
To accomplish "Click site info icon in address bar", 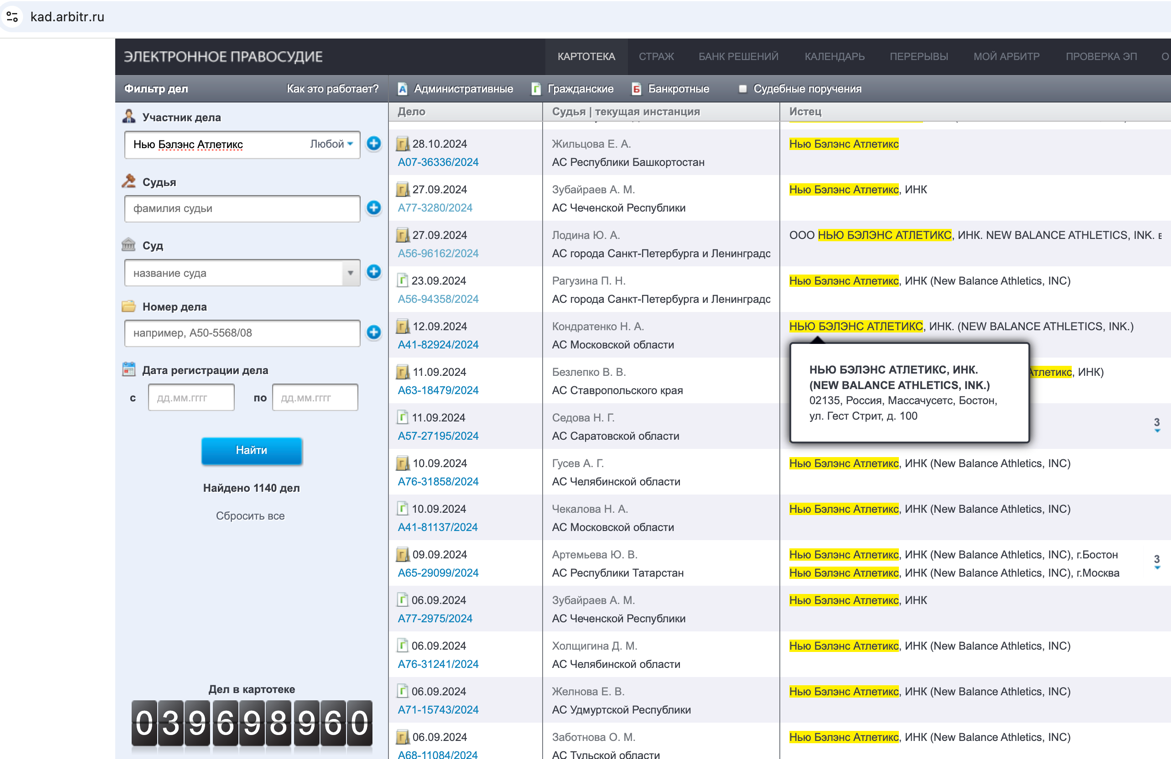I will click(x=12, y=16).
